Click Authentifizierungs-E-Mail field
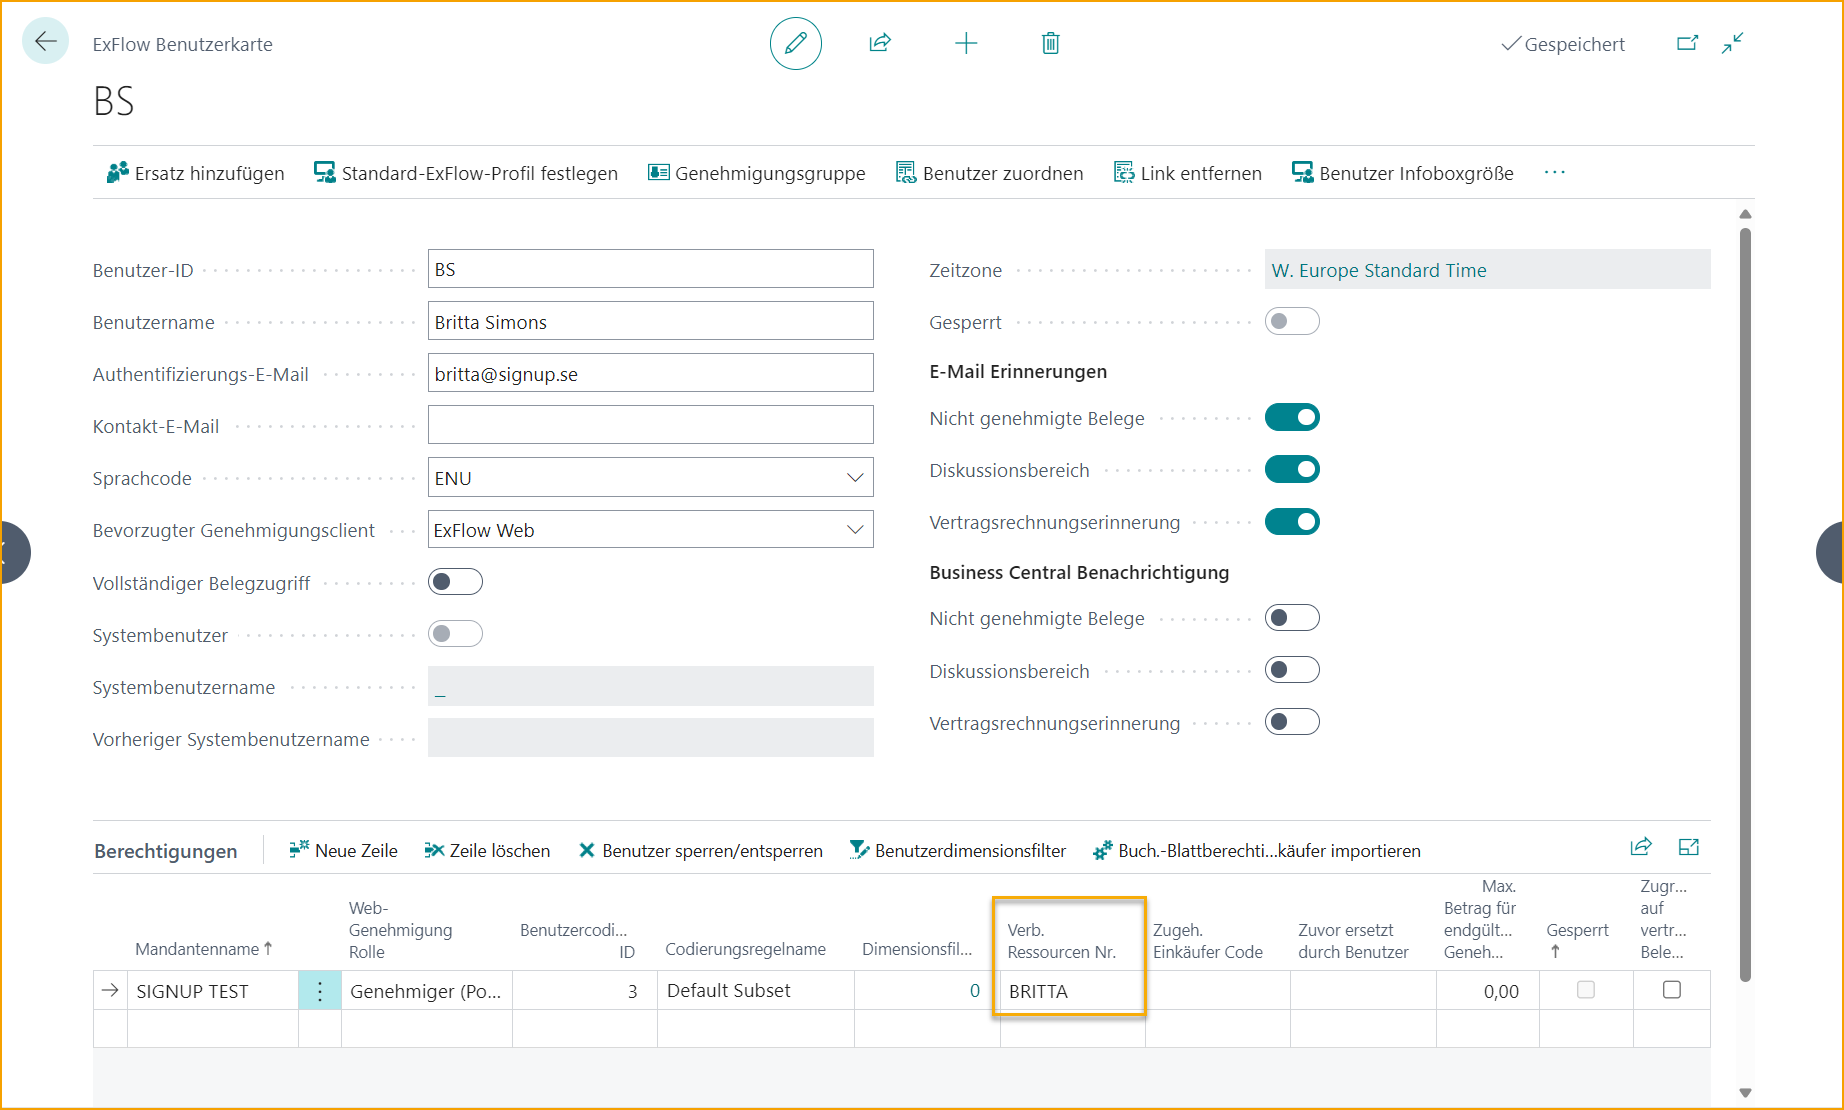This screenshot has height=1110, width=1844. point(650,373)
